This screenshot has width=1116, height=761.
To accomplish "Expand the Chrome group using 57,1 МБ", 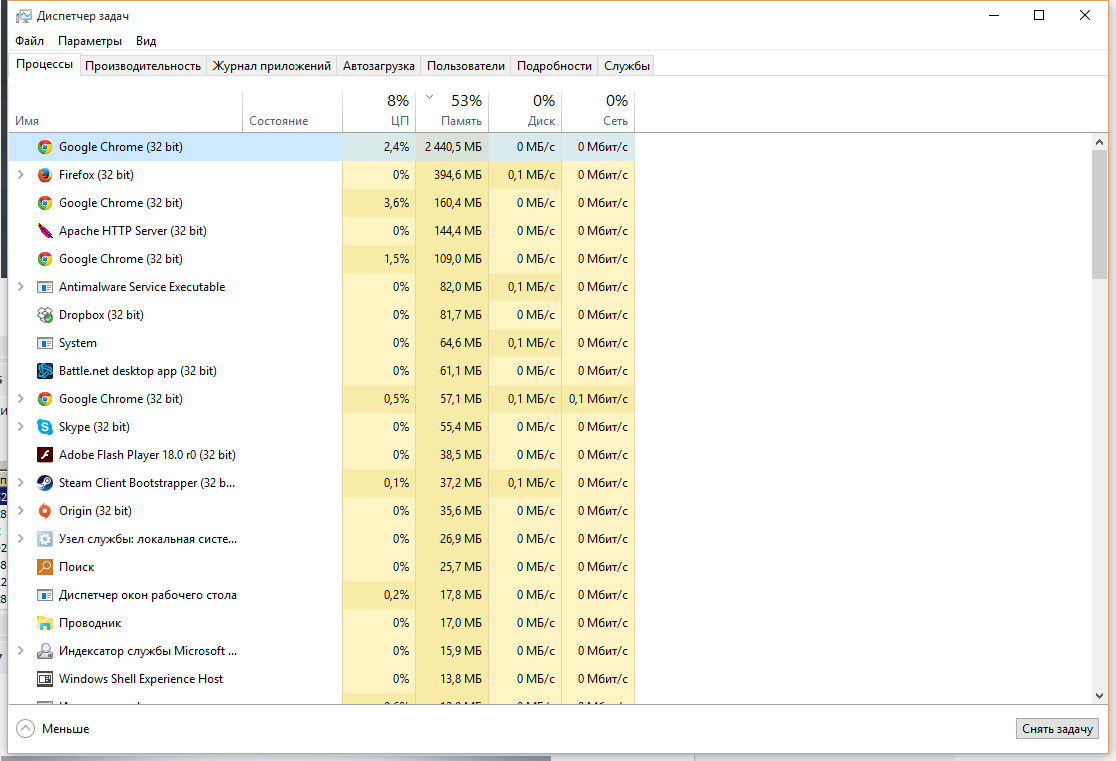I will click(21, 399).
